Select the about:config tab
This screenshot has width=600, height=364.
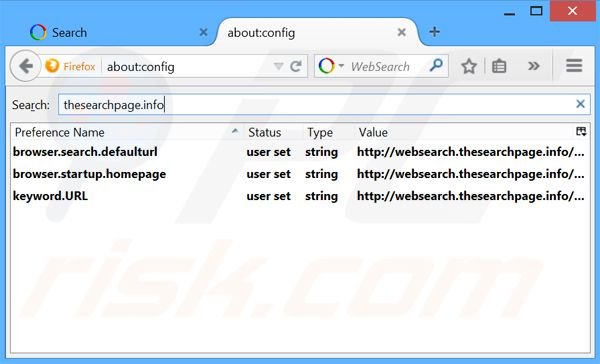[318, 33]
